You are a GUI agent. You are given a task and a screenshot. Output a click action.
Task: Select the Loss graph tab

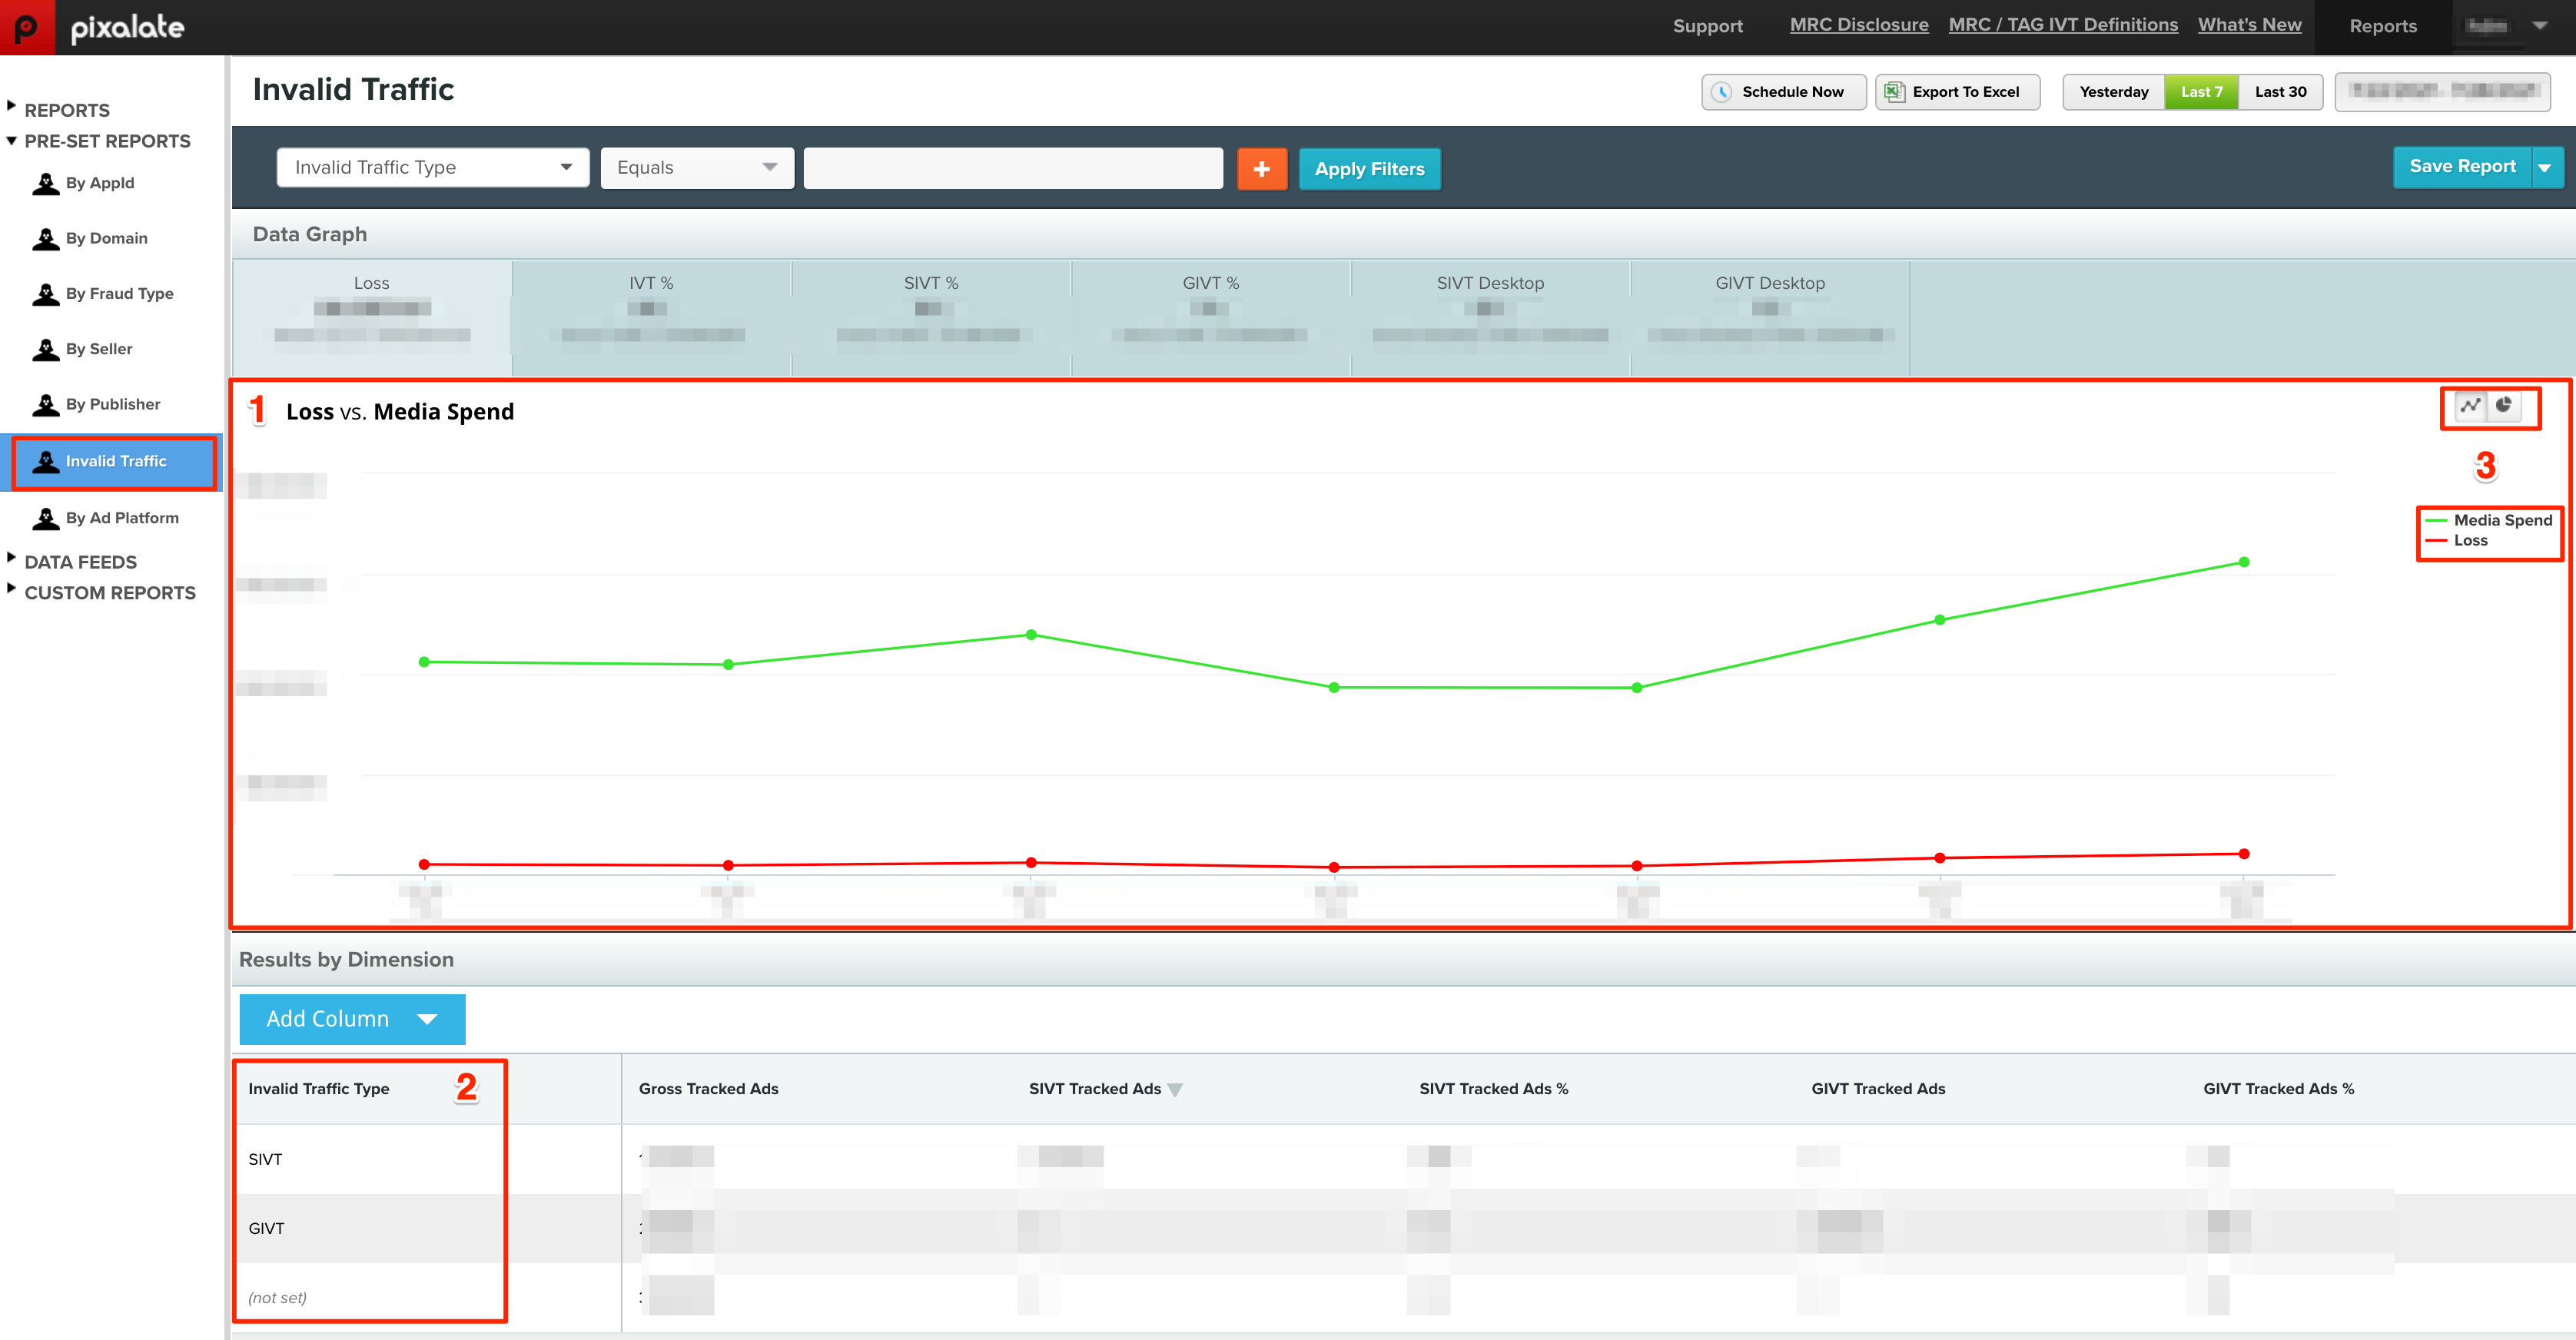[x=372, y=318]
